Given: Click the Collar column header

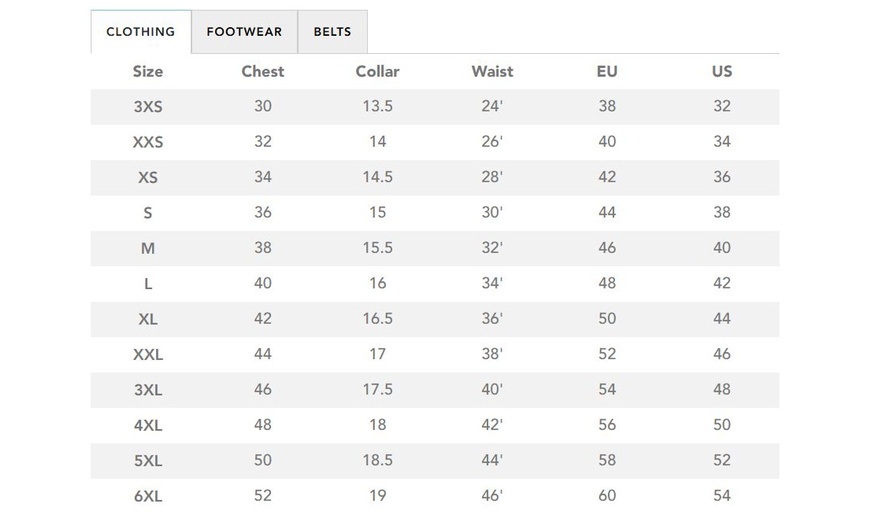Looking at the screenshot, I should [x=377, y=71].
